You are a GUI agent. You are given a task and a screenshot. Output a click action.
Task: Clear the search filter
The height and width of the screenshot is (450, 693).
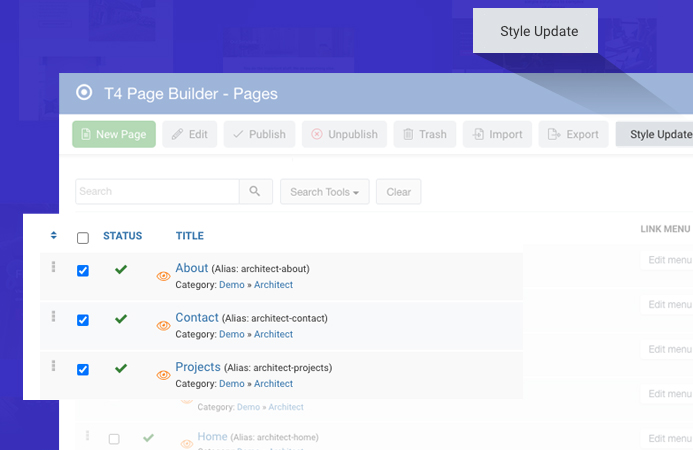point(398,192)
